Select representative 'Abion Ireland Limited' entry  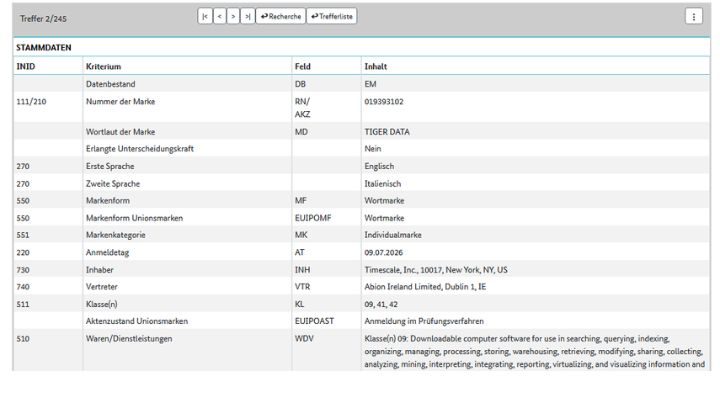[x=425, y=287]
